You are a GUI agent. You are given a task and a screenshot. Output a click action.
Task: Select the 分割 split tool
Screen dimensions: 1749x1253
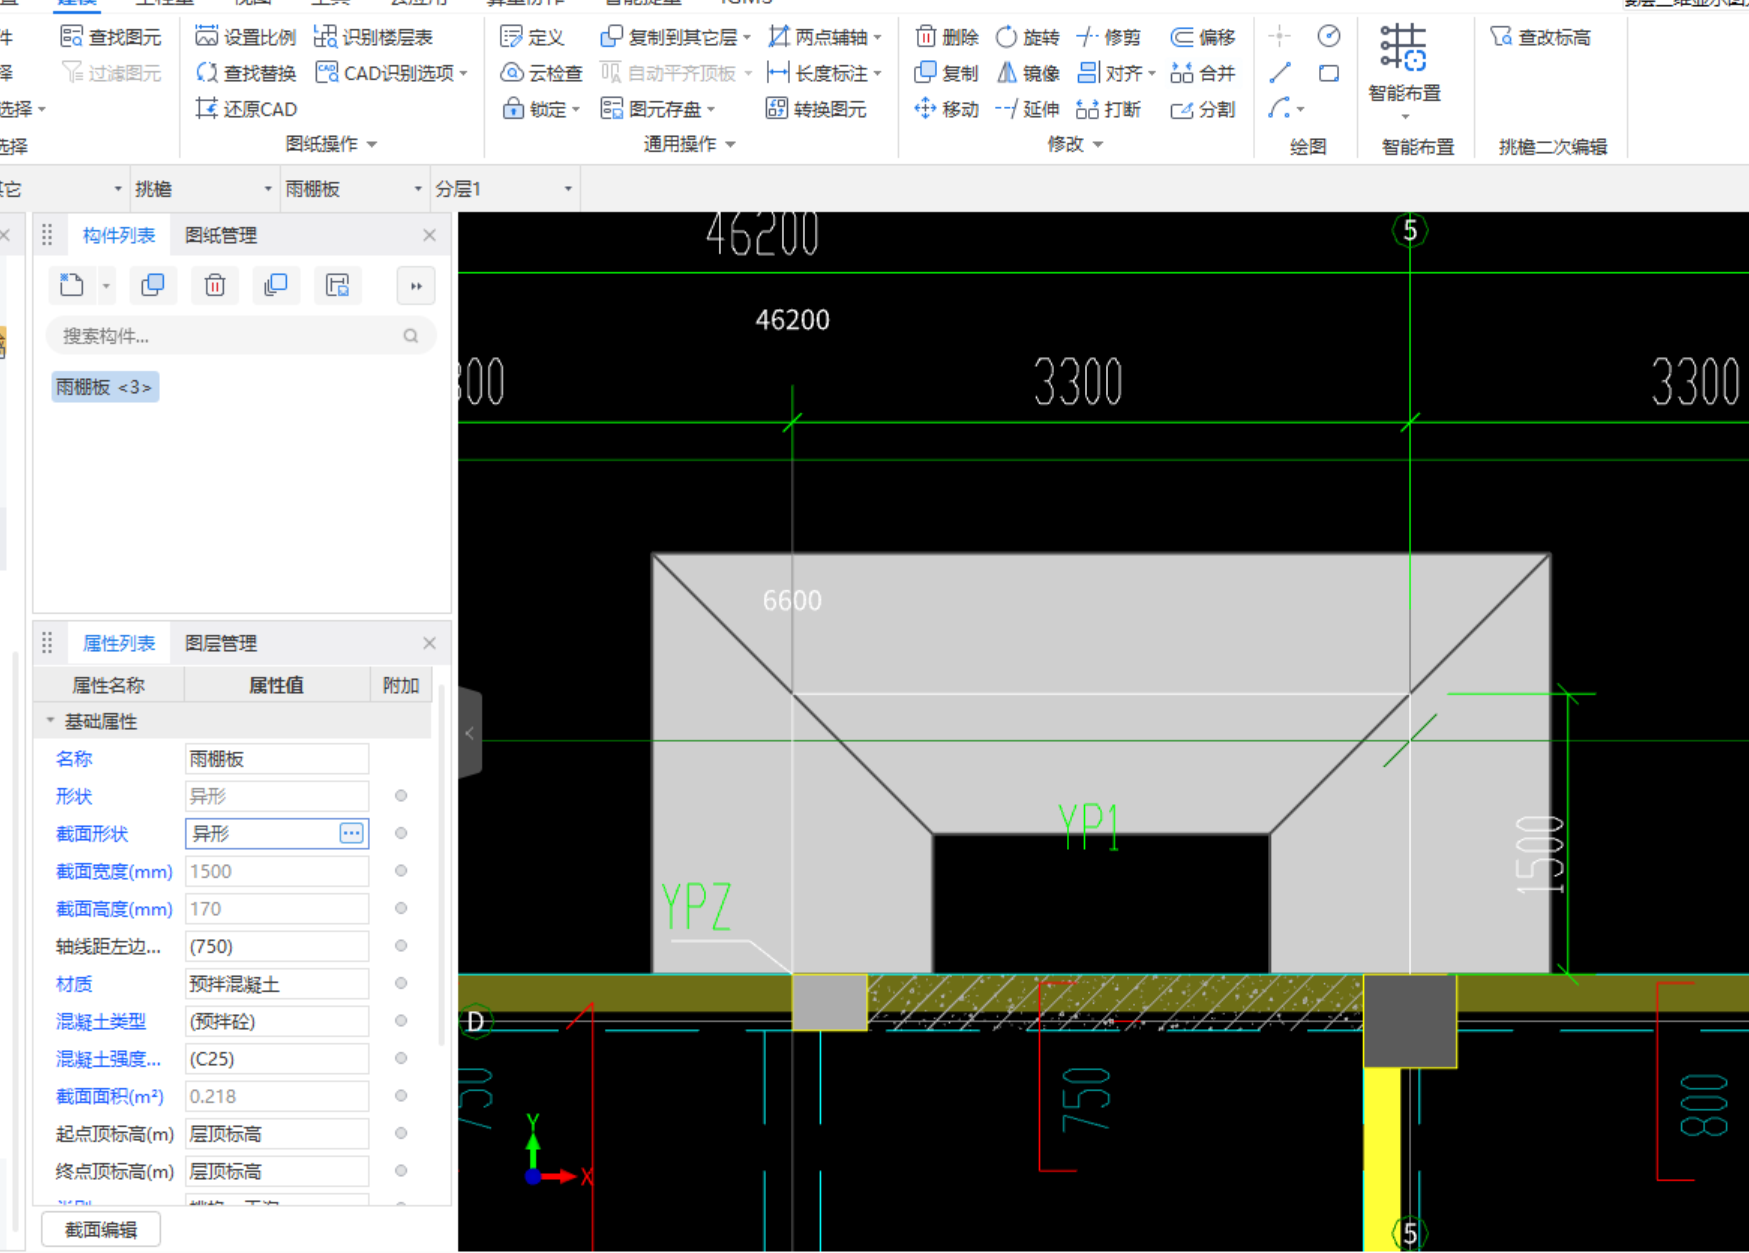point(1203,109)
